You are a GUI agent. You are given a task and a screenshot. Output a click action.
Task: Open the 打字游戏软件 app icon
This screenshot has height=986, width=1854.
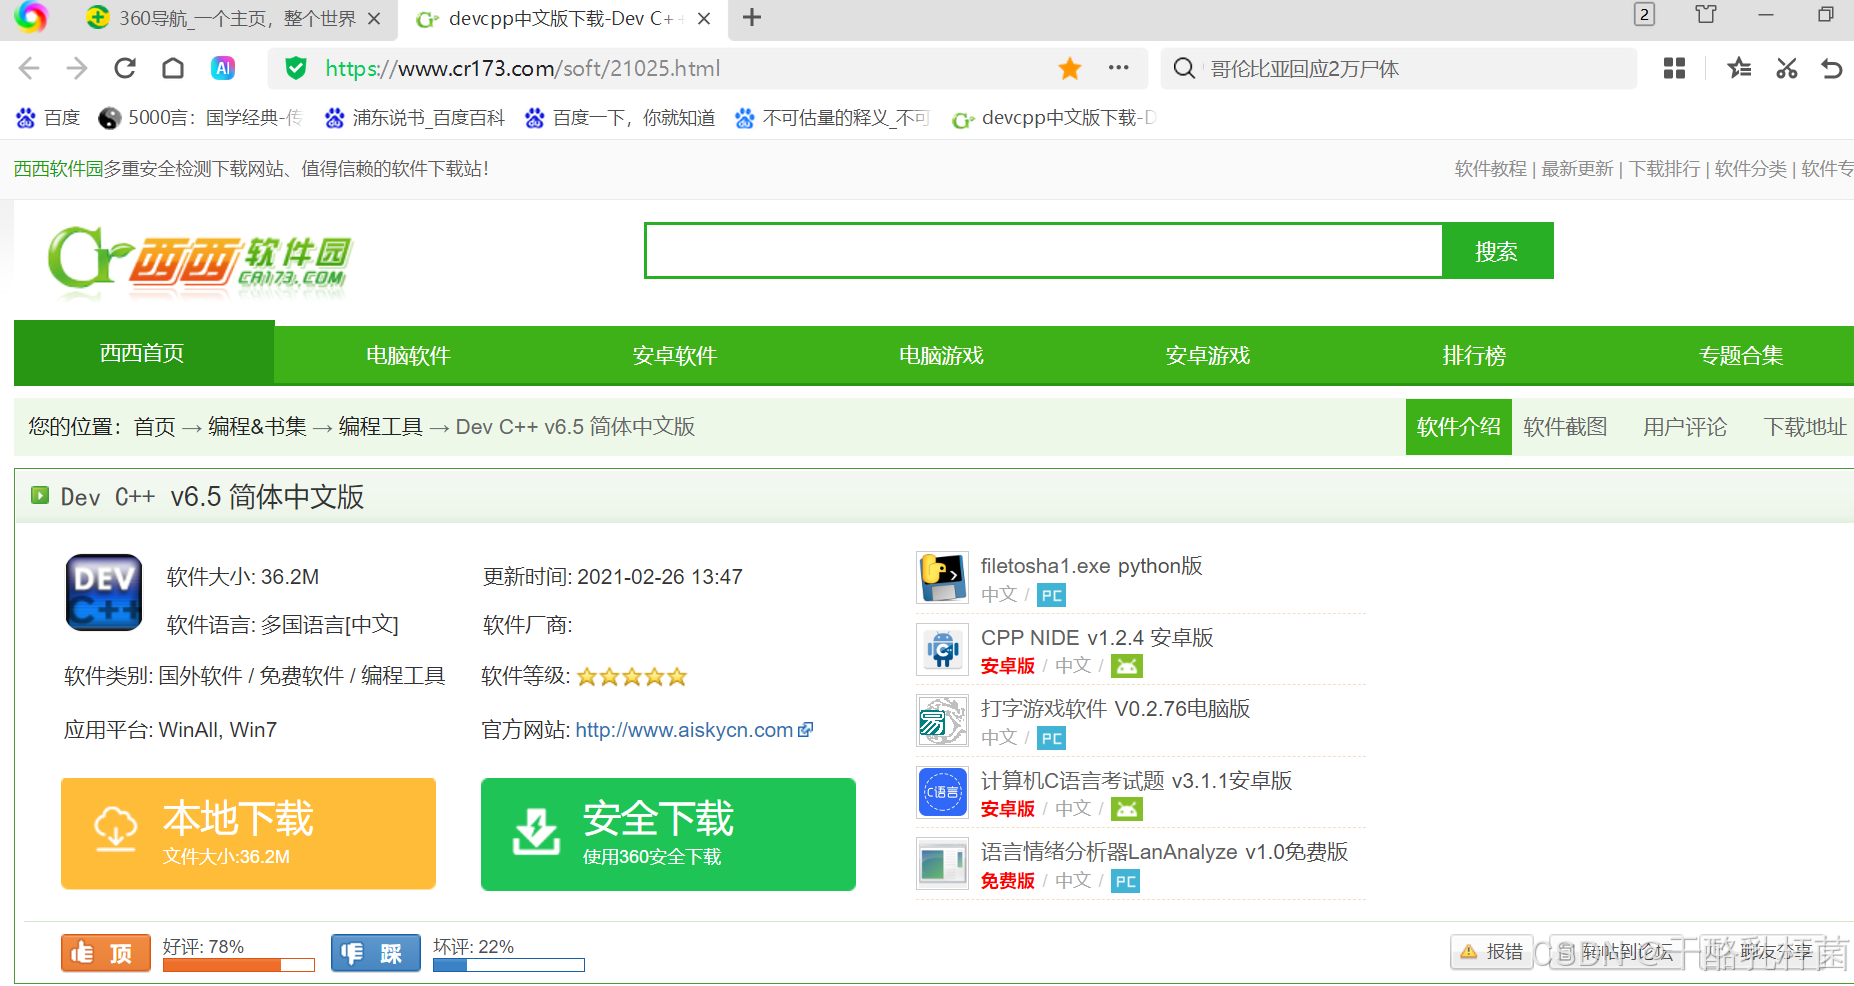click(x=943, y=721)
